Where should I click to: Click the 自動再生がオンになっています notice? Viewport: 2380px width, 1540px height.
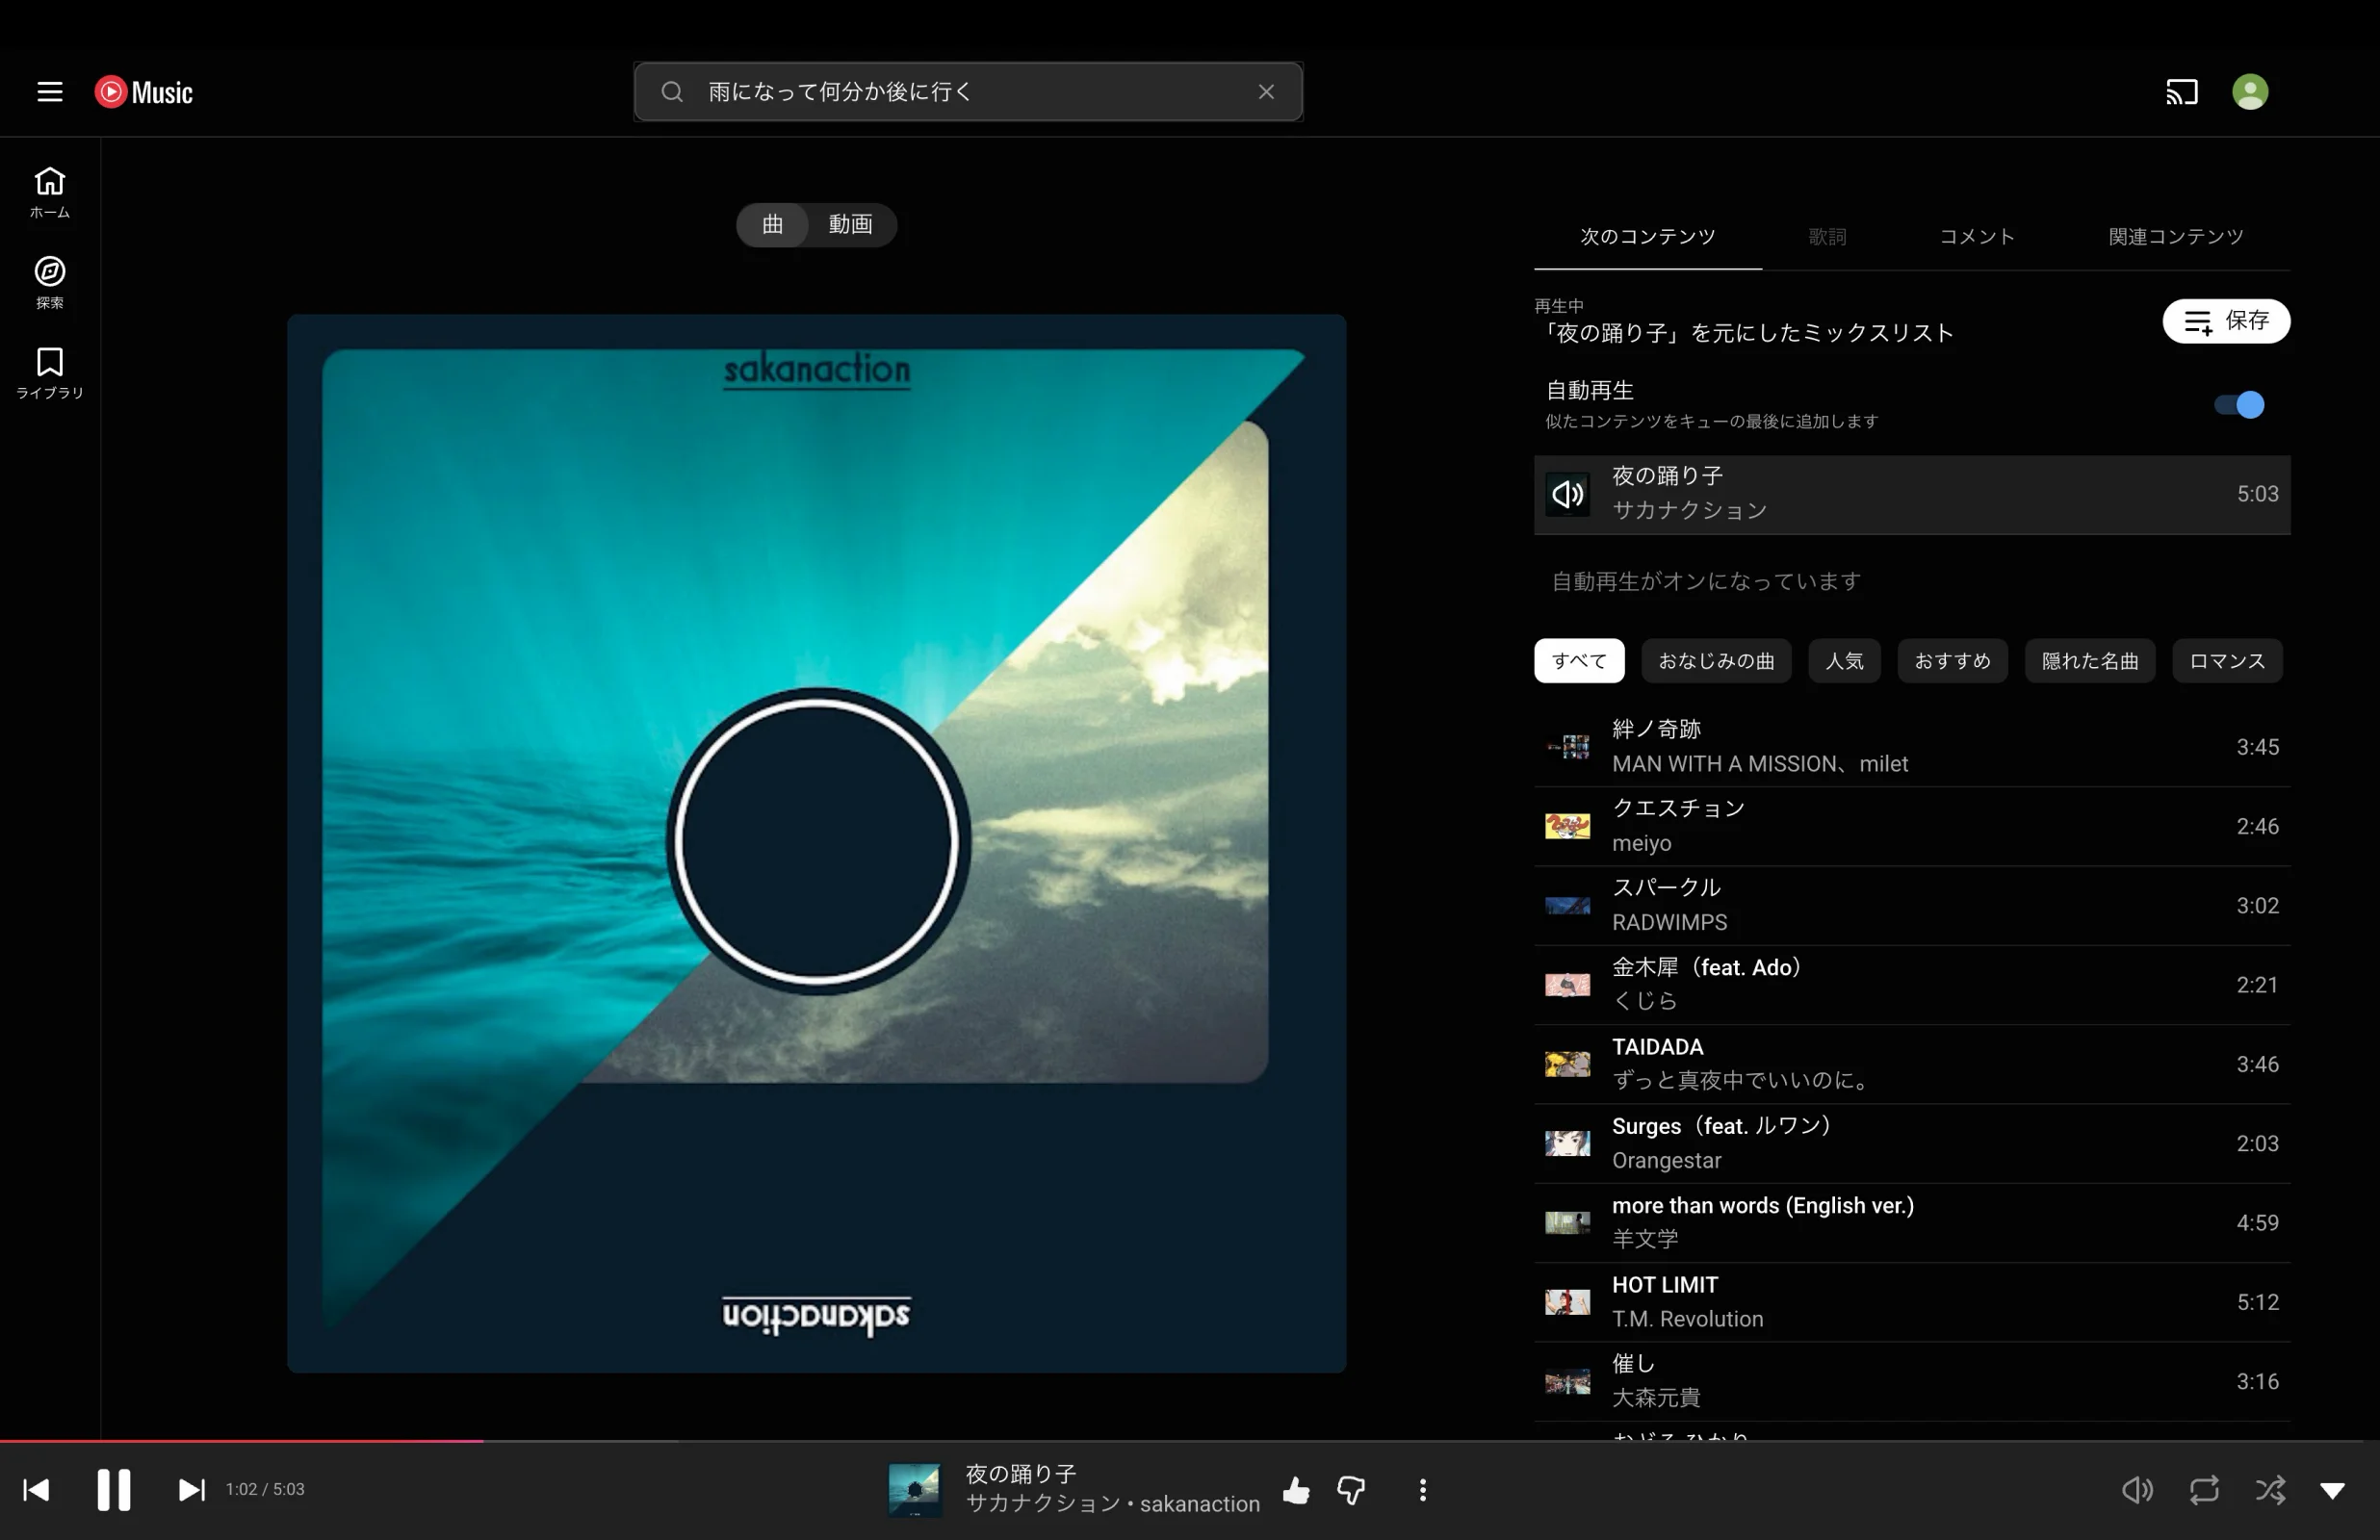click(x=1705, y=581)
